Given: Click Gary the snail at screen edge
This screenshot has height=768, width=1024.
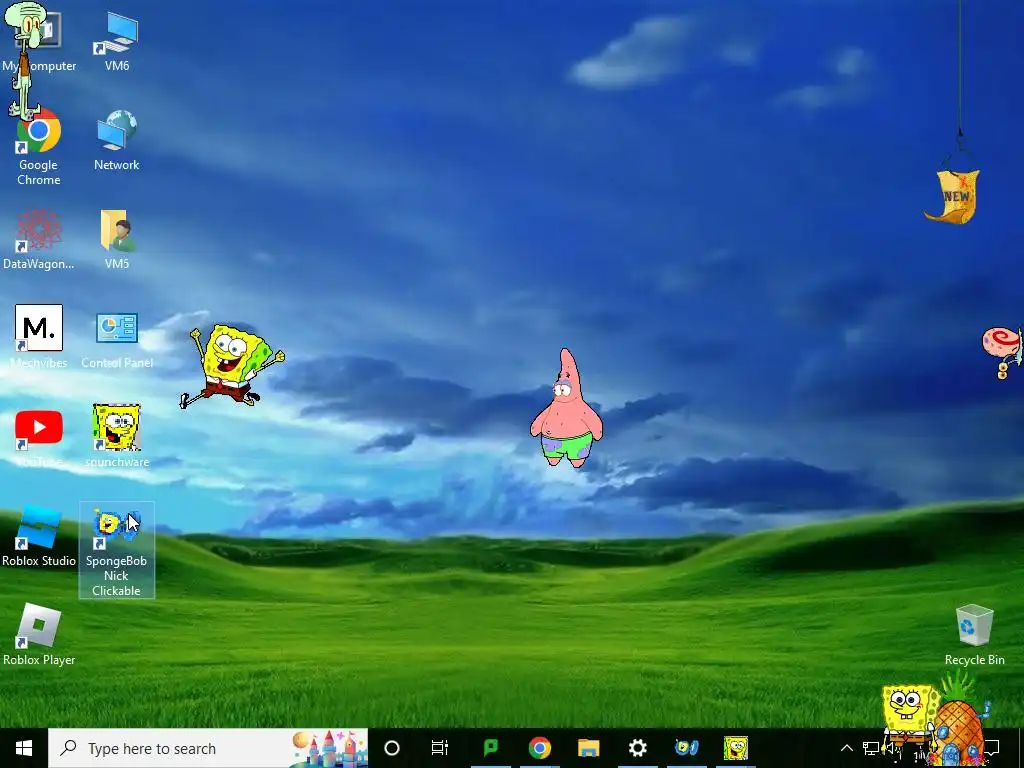Looking at the screenshot, I should click(x=1003, y=351).
